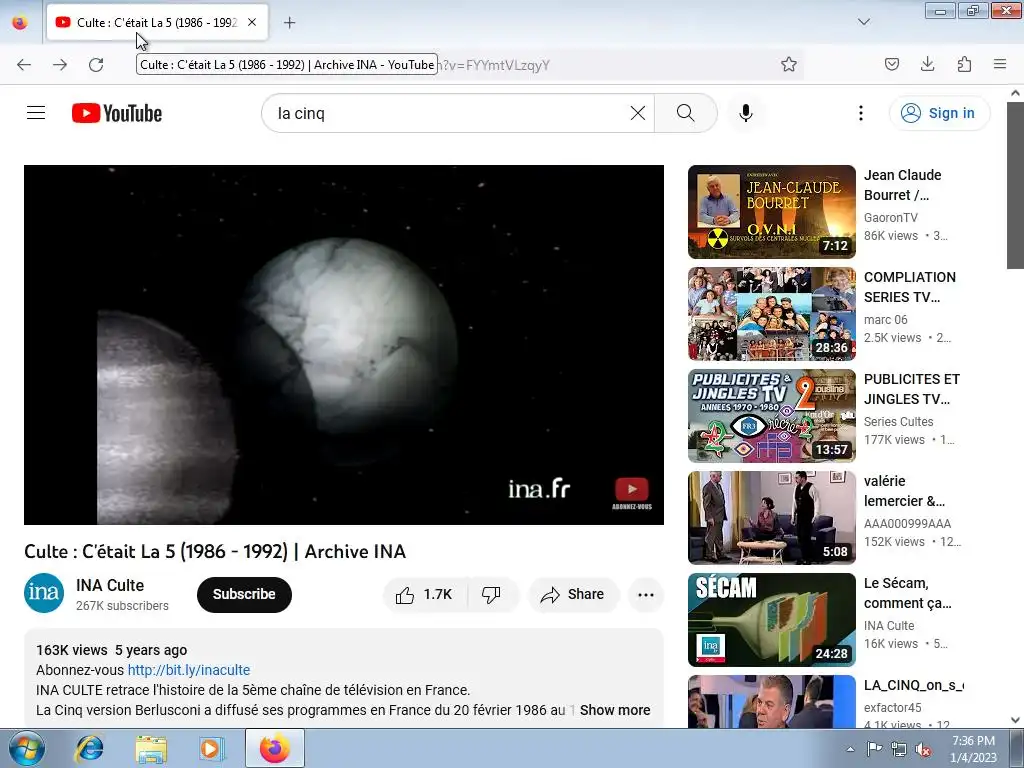This screenshot has height=768, width=1024.
Task: Open Windows Media Player from the taskbar
Action: pyautogui.click(x=211, y=748)
